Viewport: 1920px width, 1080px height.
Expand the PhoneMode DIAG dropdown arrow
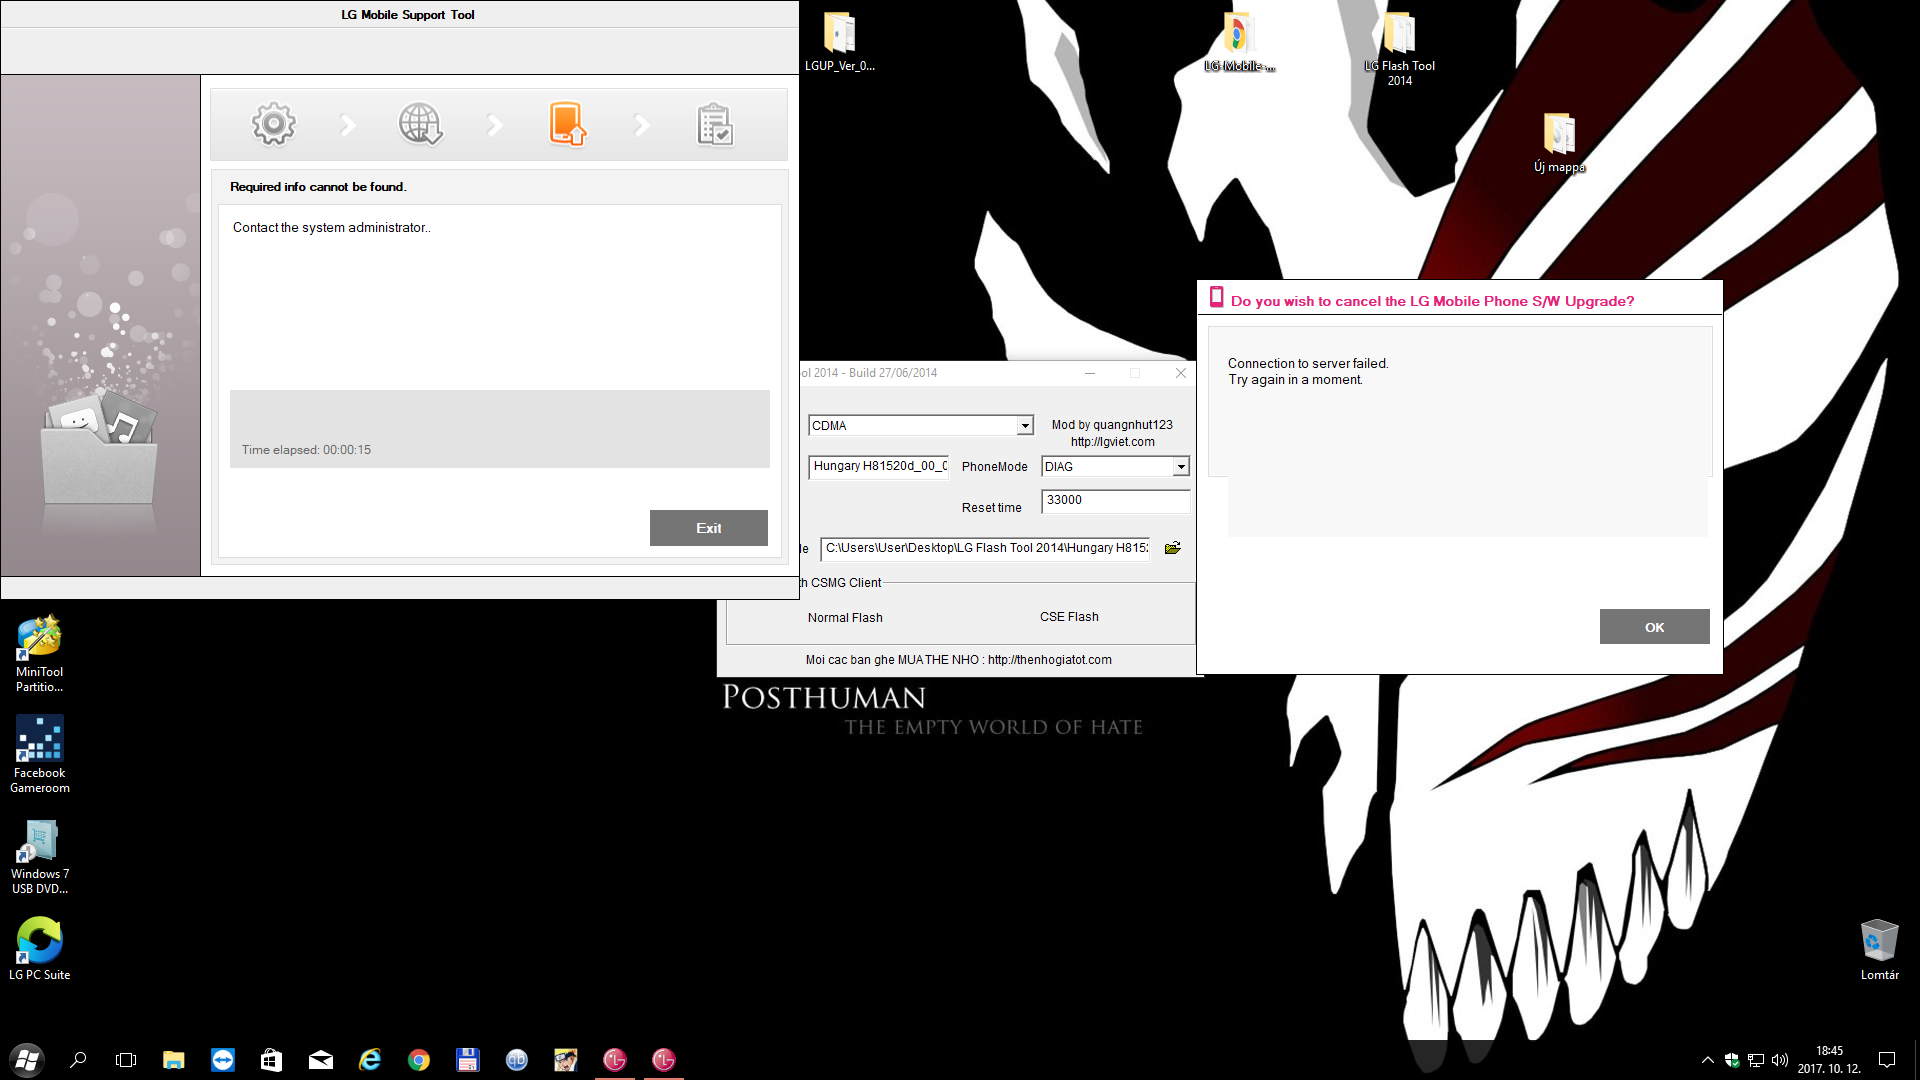point(1181,467)
